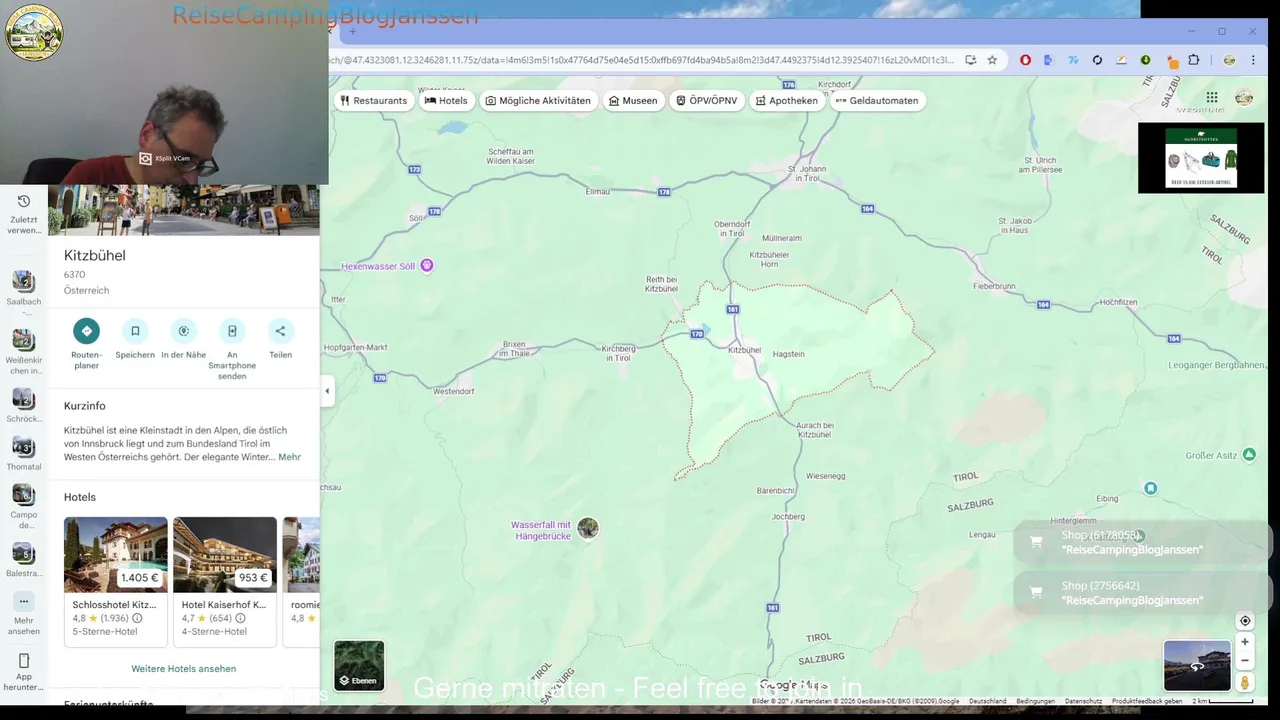
Task: Zoom in the map with the plus button
Action: coord(1245,642)
